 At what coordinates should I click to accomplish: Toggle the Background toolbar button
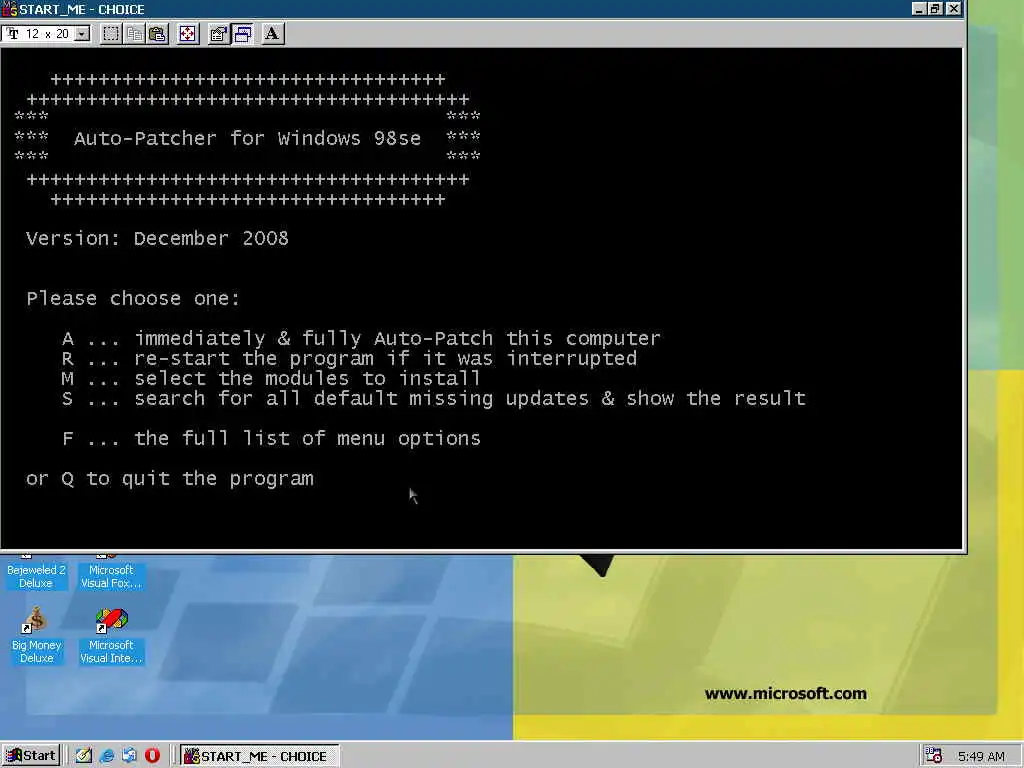(x=243, y=34)
